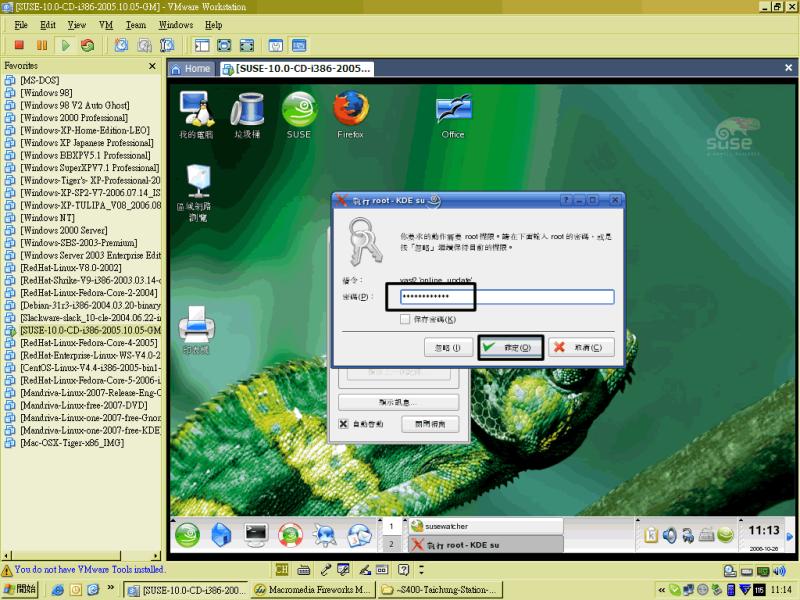Click the green Power On play icon
Image resolution: width=800 pixels, height=600 pixels.
click(x=65, y=45)
